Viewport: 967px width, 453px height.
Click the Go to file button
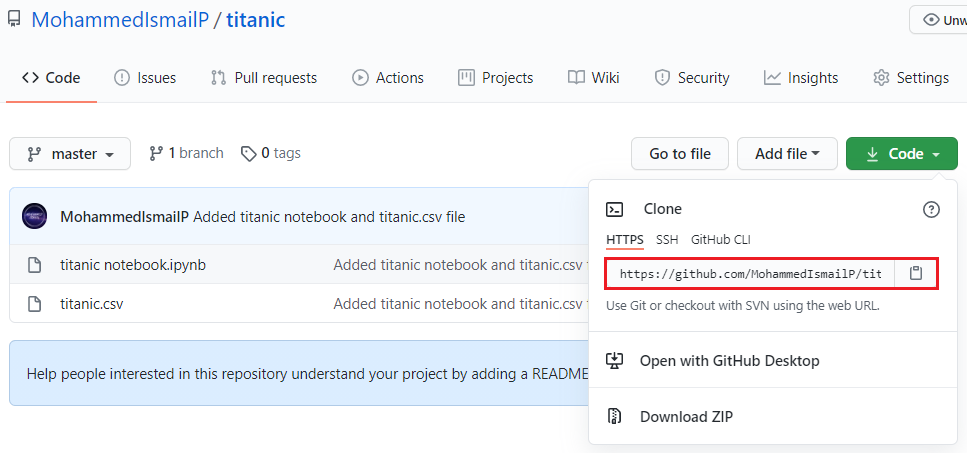click(680, 154)
